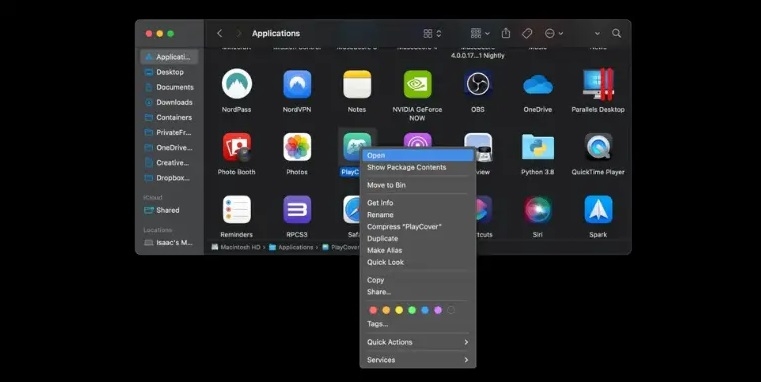Select the NordVPN app icon

tap(297, 84)
